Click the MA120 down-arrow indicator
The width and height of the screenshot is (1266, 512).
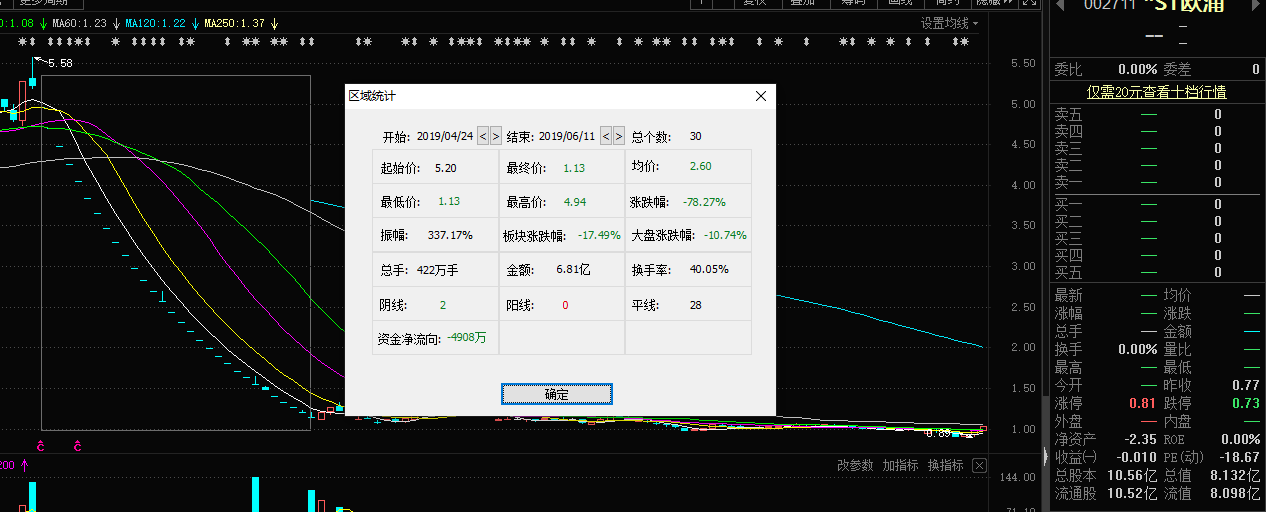point(194,23)
